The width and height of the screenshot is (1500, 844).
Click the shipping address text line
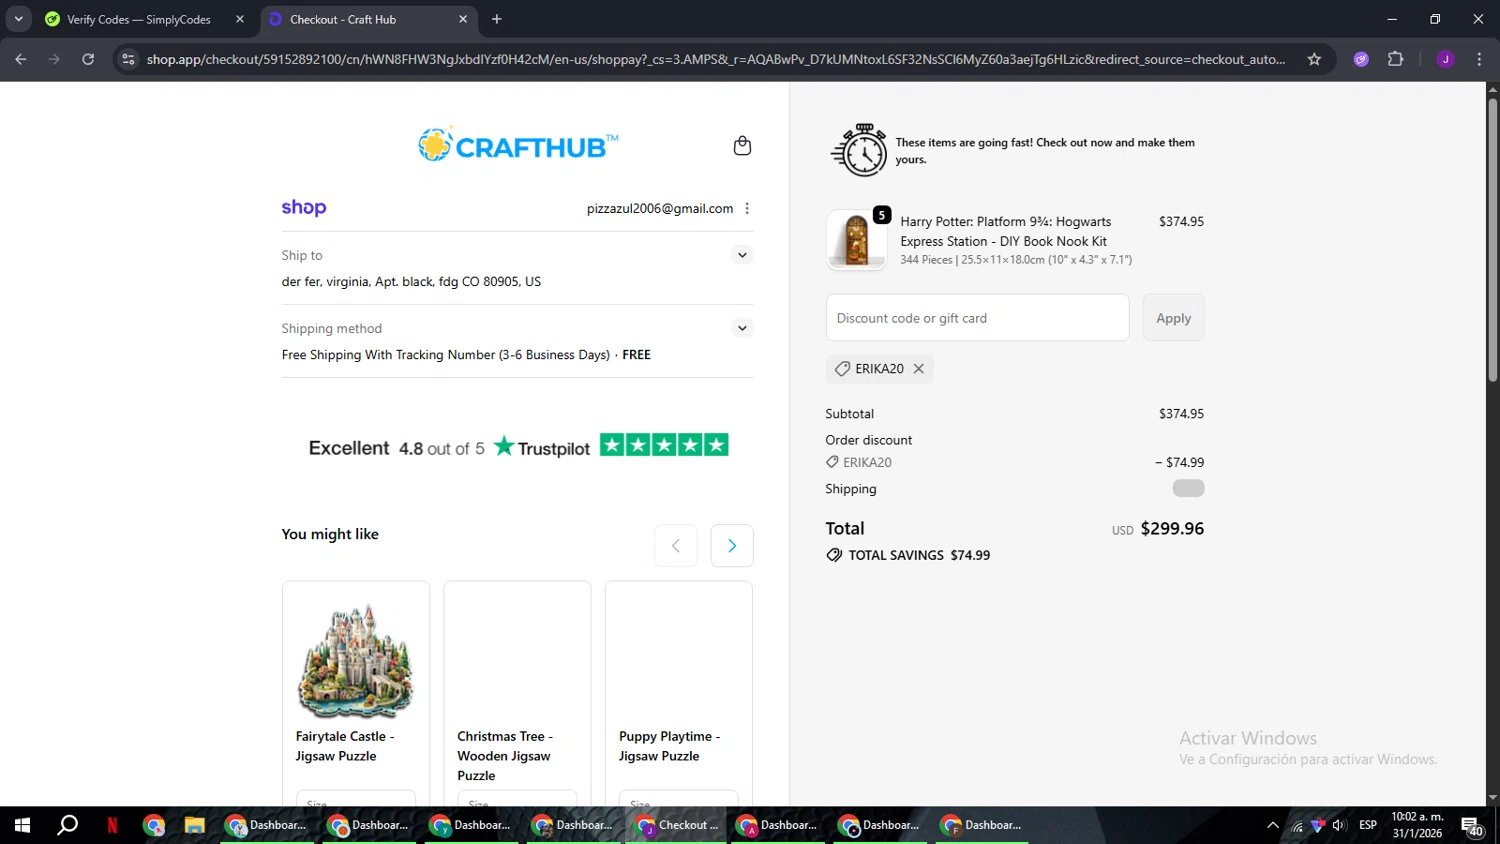click(x=411, y=282)
